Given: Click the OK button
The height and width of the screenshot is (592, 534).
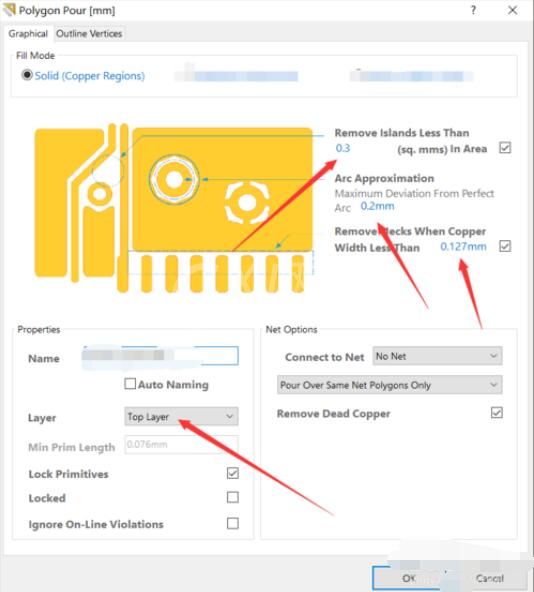Looking at the screenshot, I should pyautogui.click(x=409, y=578).
